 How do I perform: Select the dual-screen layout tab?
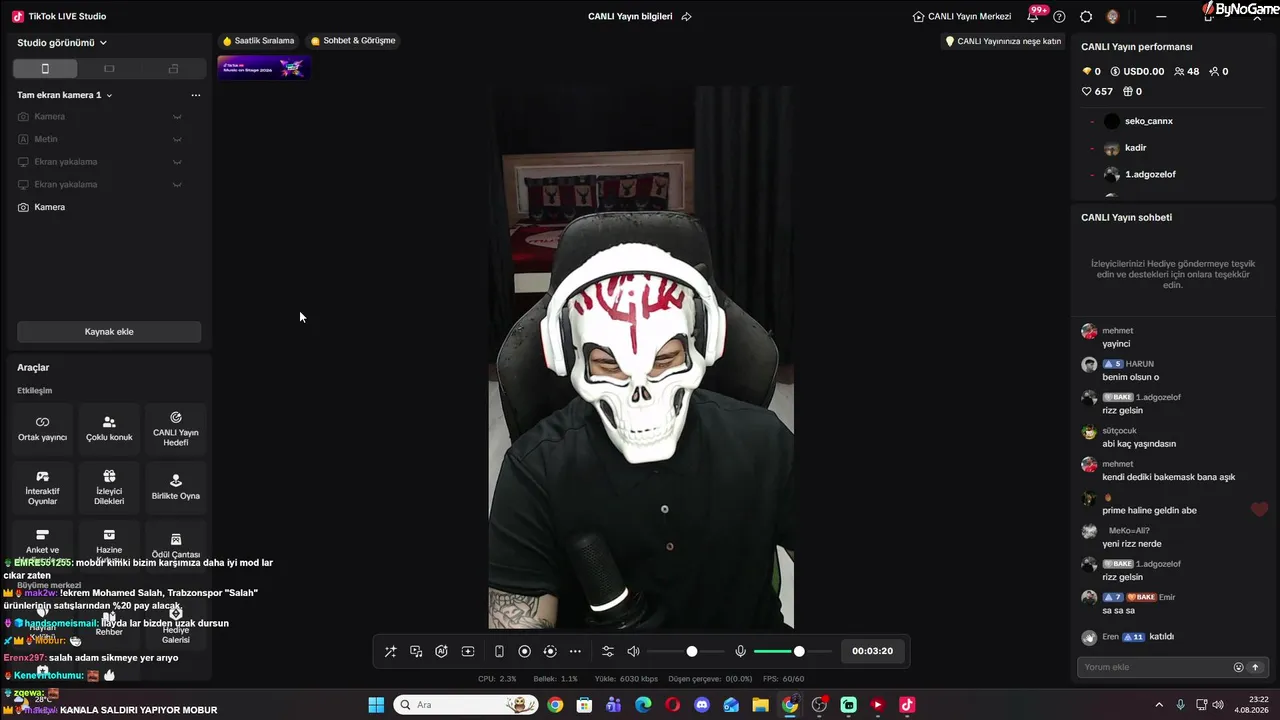click(x=173, y=69)
